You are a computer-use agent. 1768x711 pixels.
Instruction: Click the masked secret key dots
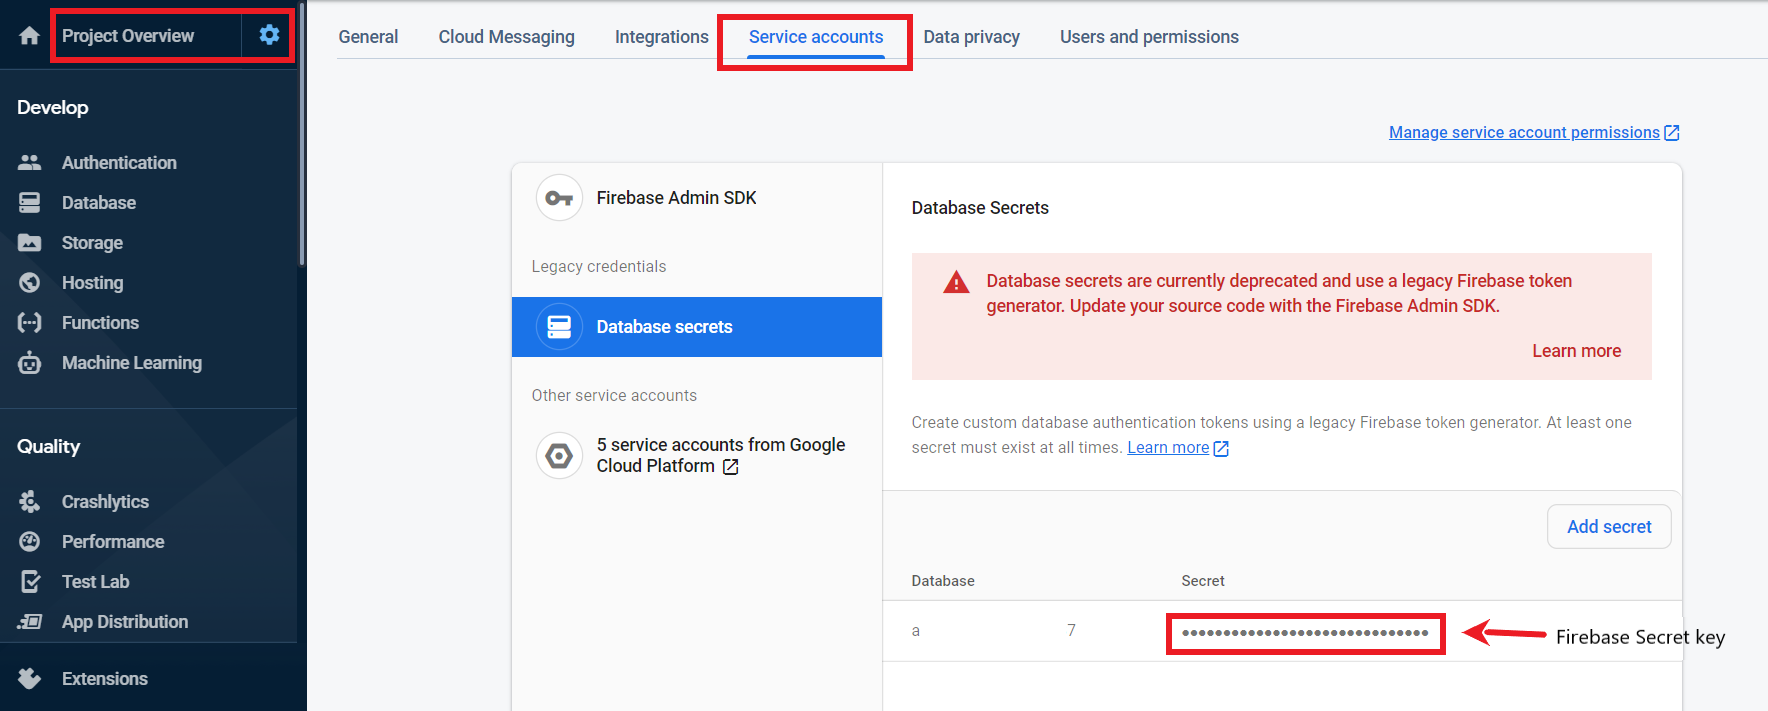pos(1305,633)
